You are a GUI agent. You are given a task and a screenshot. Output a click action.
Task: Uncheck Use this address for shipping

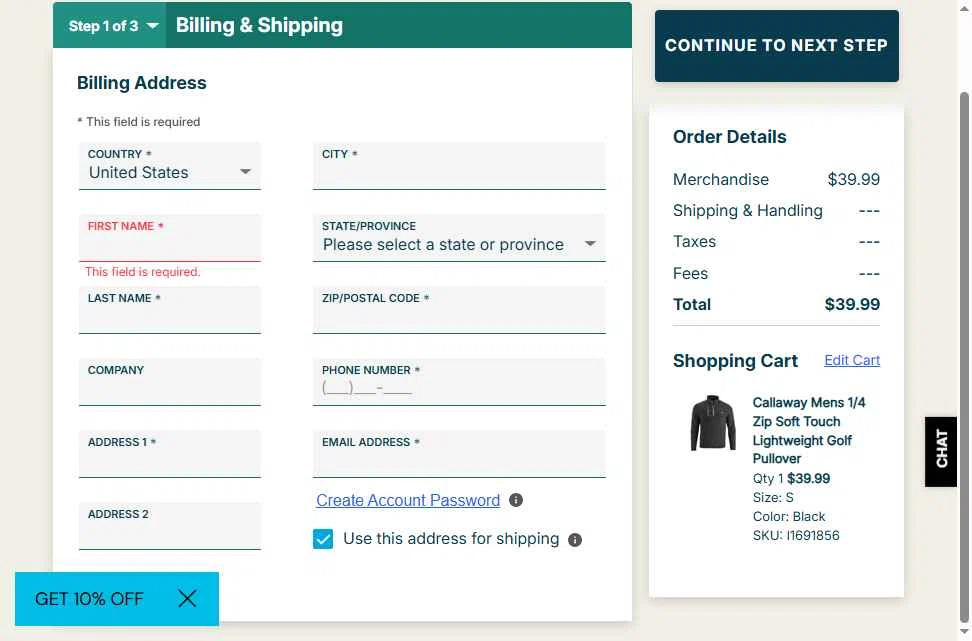click(x=323, y=540)
